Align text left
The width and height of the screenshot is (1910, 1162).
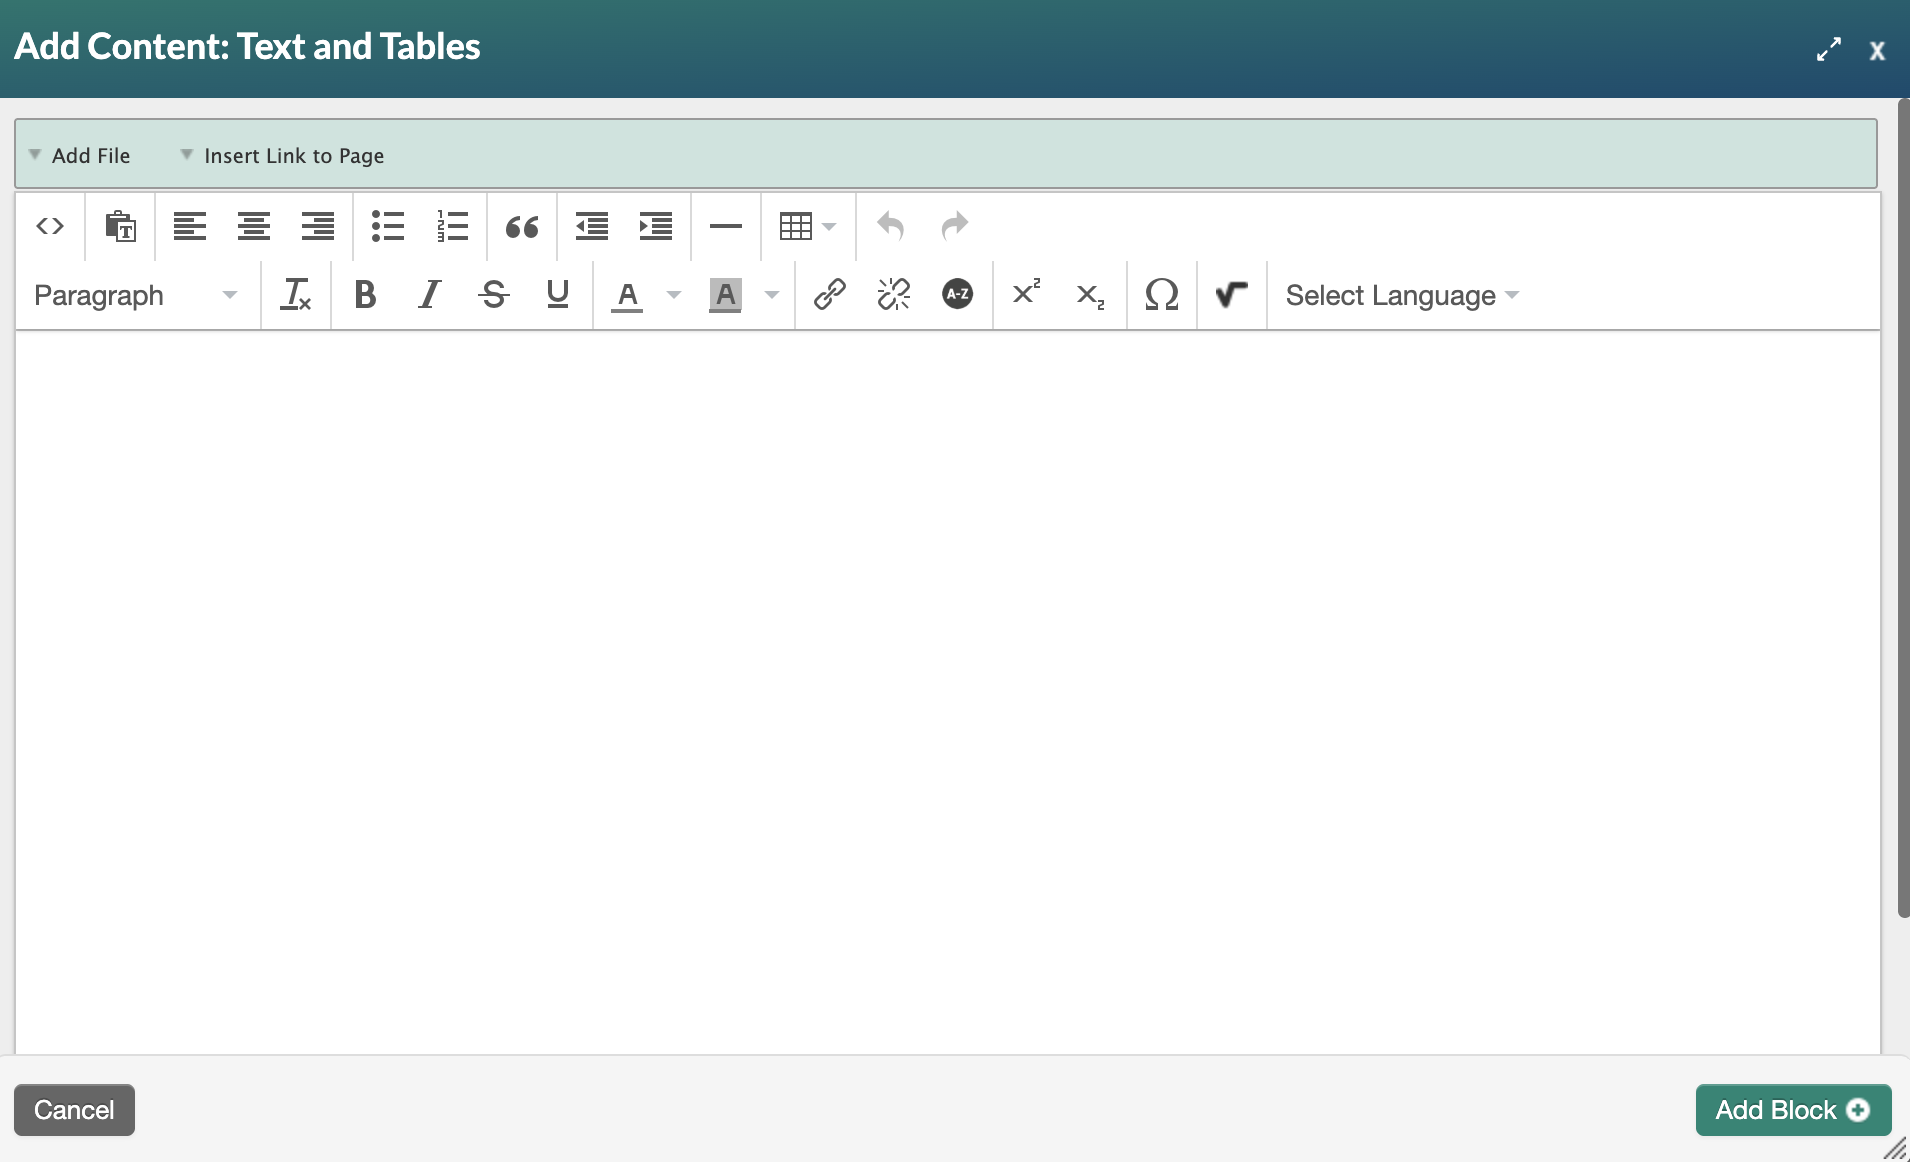190,226
